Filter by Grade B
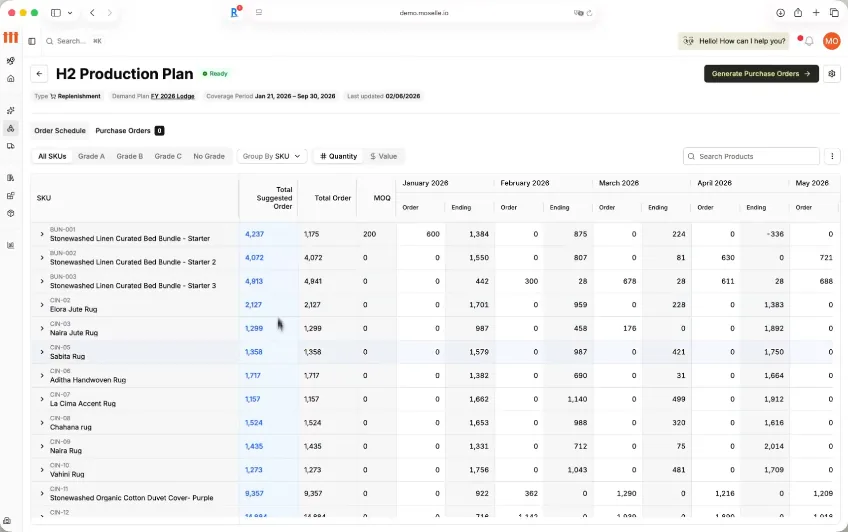 coord(130,156)
